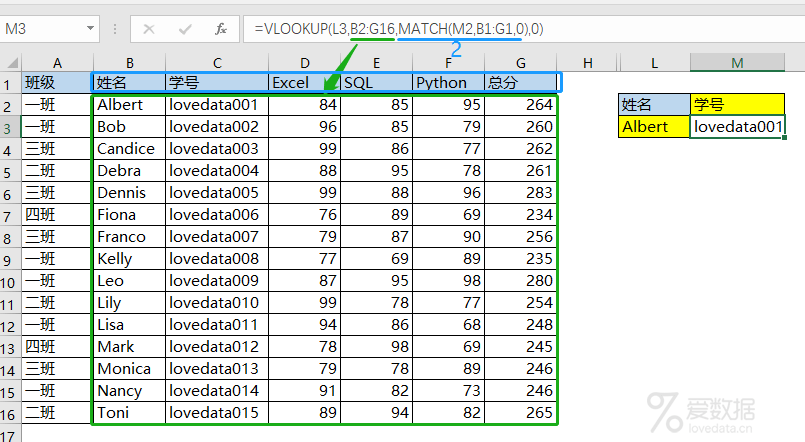
Task: Click inside the formula bar VLOOKUP text
Action: click(x=398, y=29)
